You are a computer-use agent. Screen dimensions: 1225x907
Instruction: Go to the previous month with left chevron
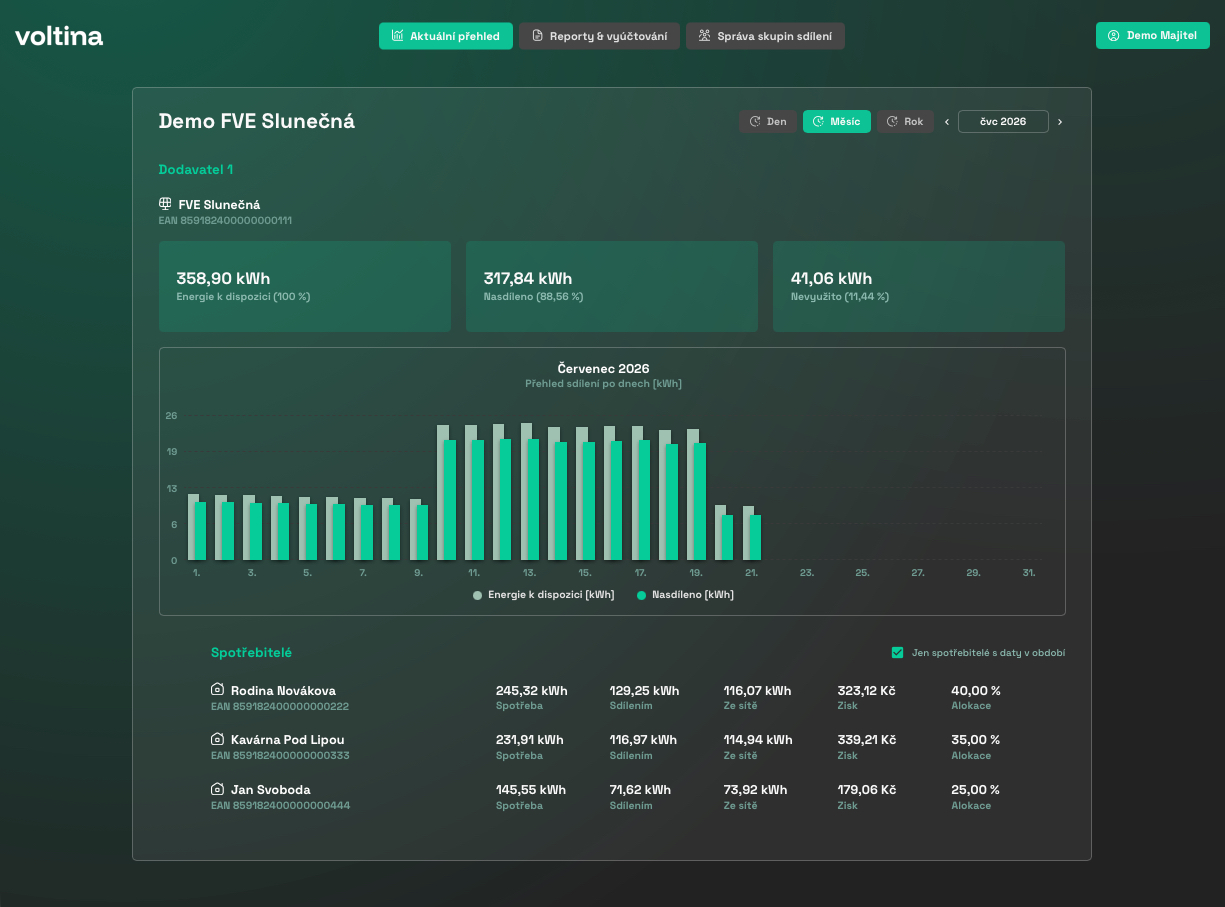[947, 122]
